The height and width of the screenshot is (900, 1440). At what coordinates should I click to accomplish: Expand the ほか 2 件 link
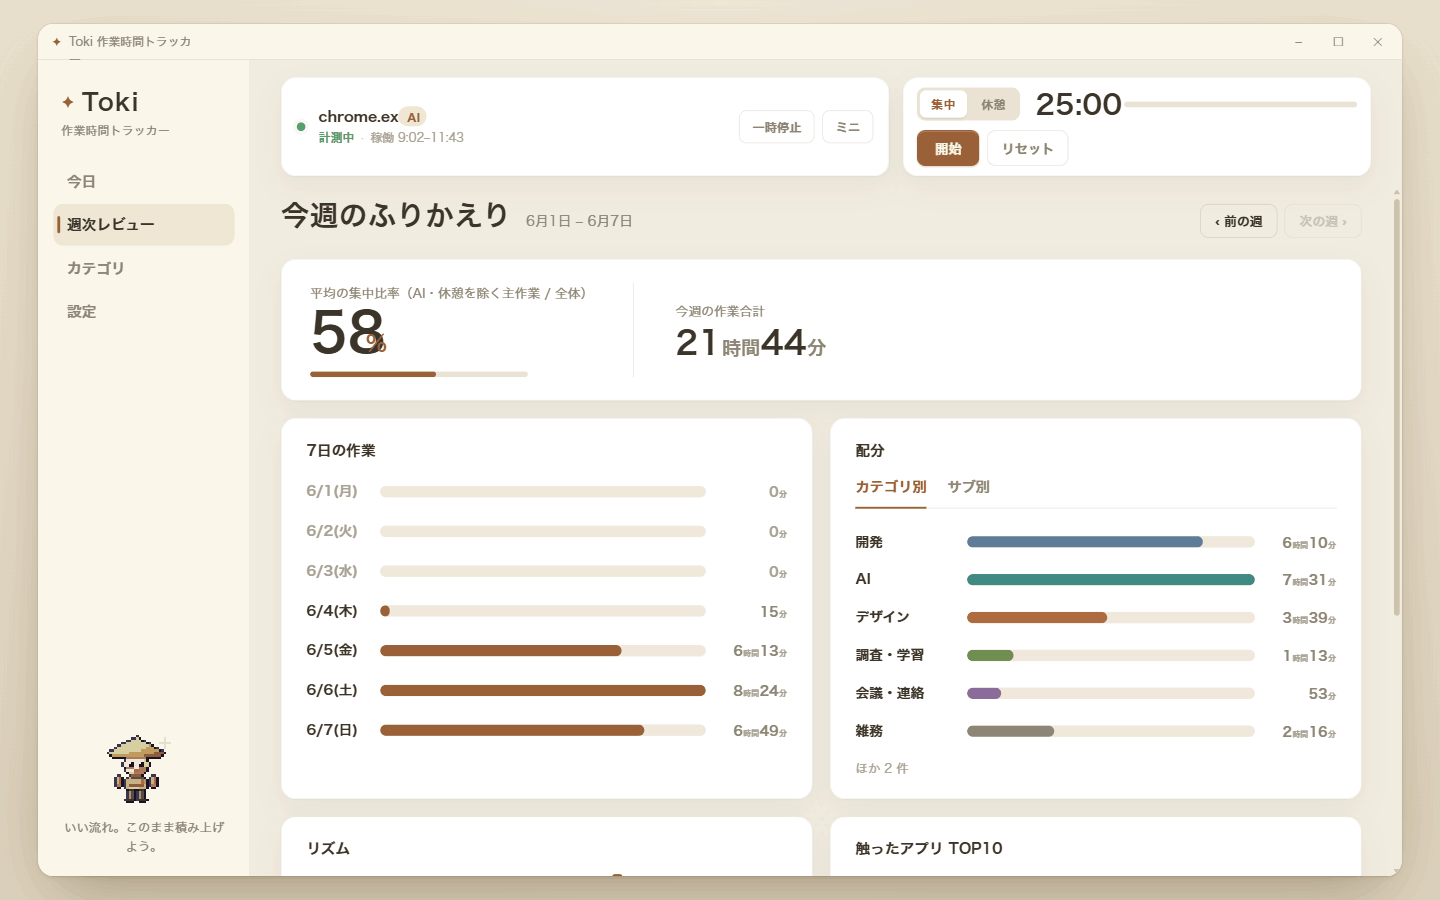(x=882, y=768)
